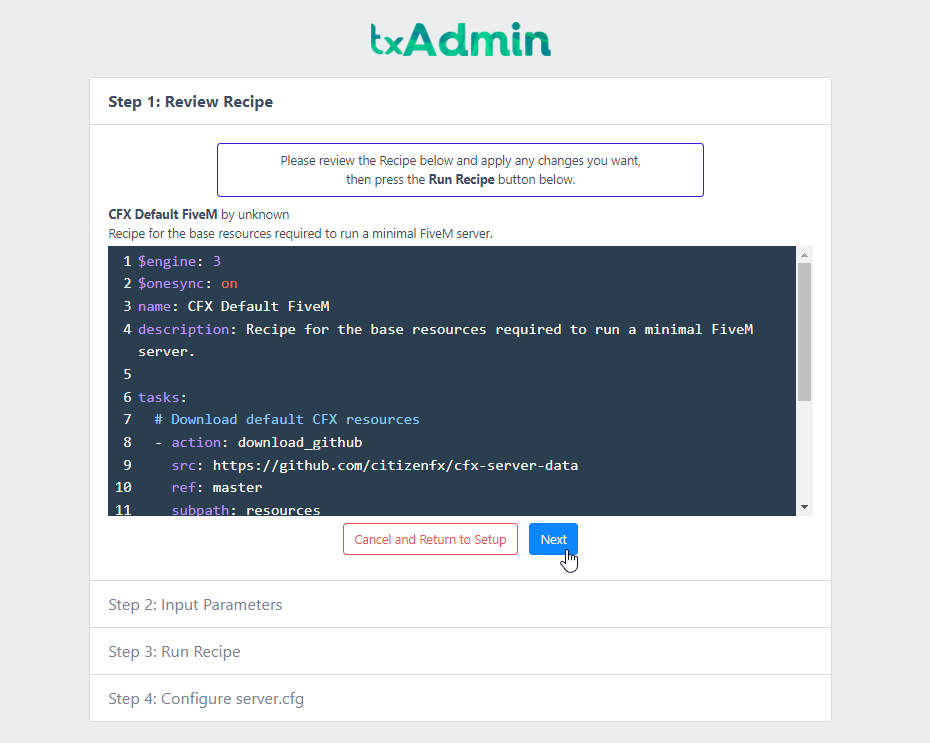930x743 pixels.
Task: Click the recipe editor scrollbar down arrow
Action: click(804, 507)
